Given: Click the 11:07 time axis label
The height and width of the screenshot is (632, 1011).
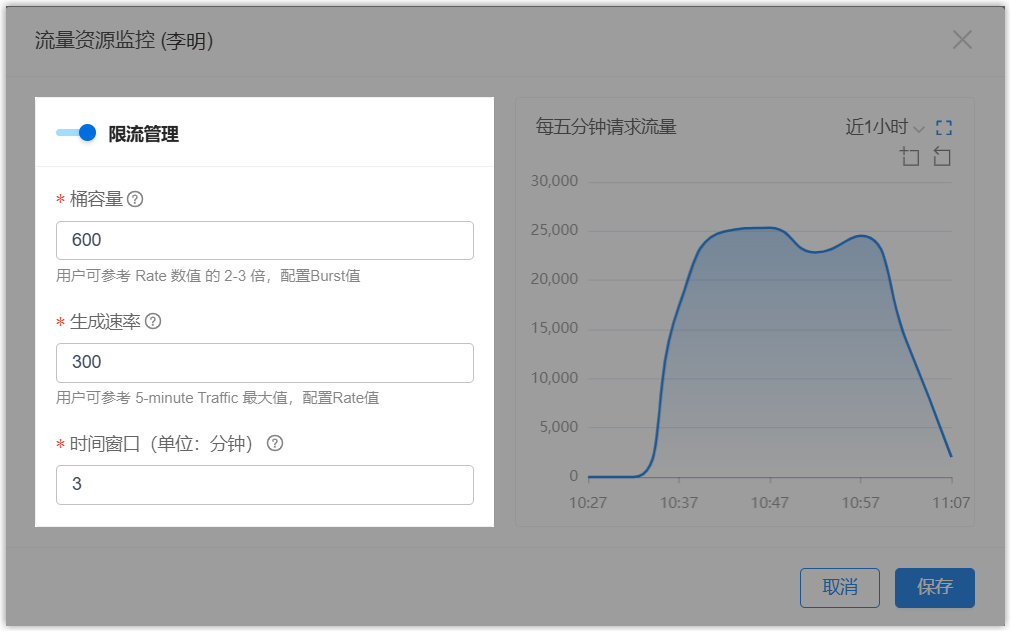Looking at the screenshot, I should pyautogui.click(x=950, y=502).
